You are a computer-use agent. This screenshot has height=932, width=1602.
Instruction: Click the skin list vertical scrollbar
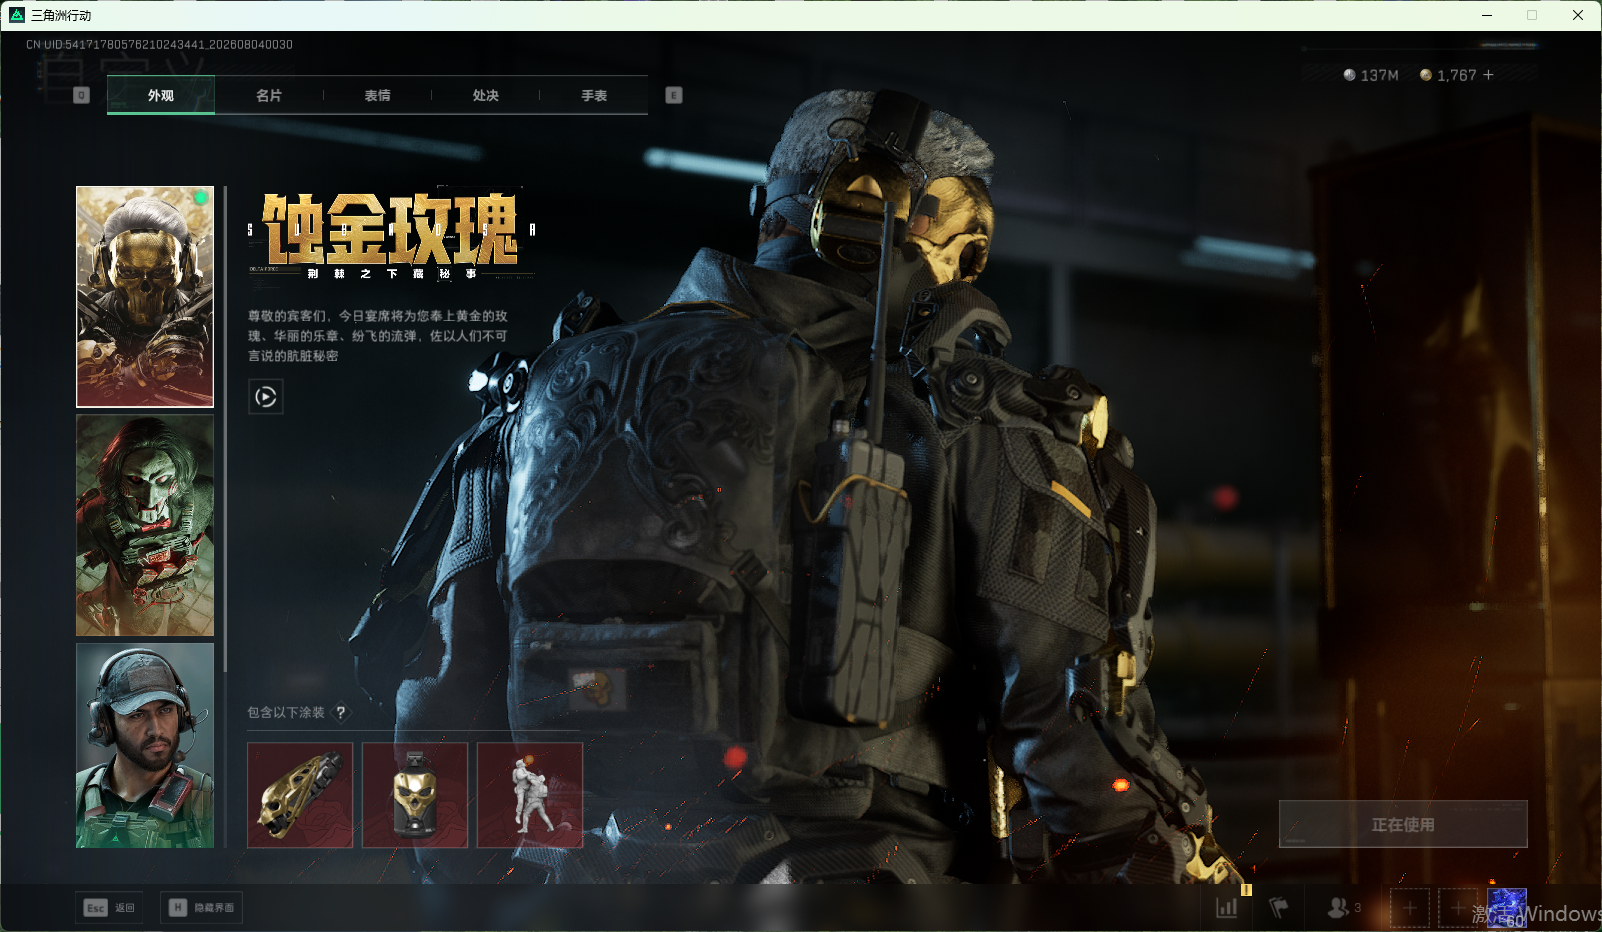(x=226, y=429)
